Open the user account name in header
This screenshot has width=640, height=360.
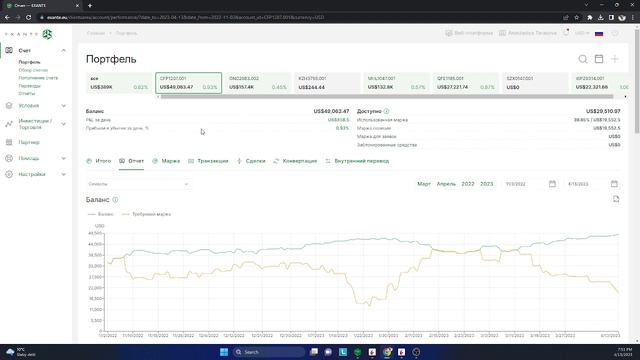[528, 33]
